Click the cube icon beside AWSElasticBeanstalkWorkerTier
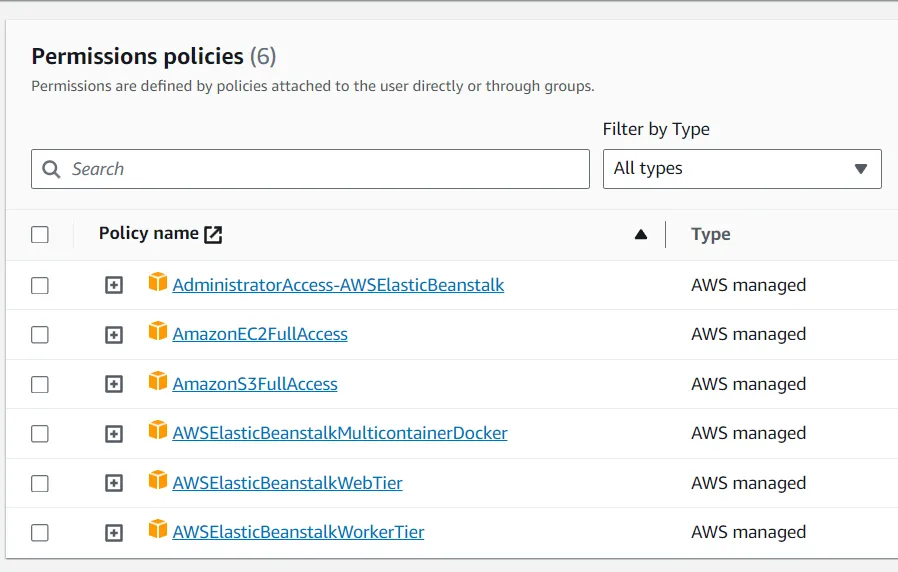 coord(157,530)
